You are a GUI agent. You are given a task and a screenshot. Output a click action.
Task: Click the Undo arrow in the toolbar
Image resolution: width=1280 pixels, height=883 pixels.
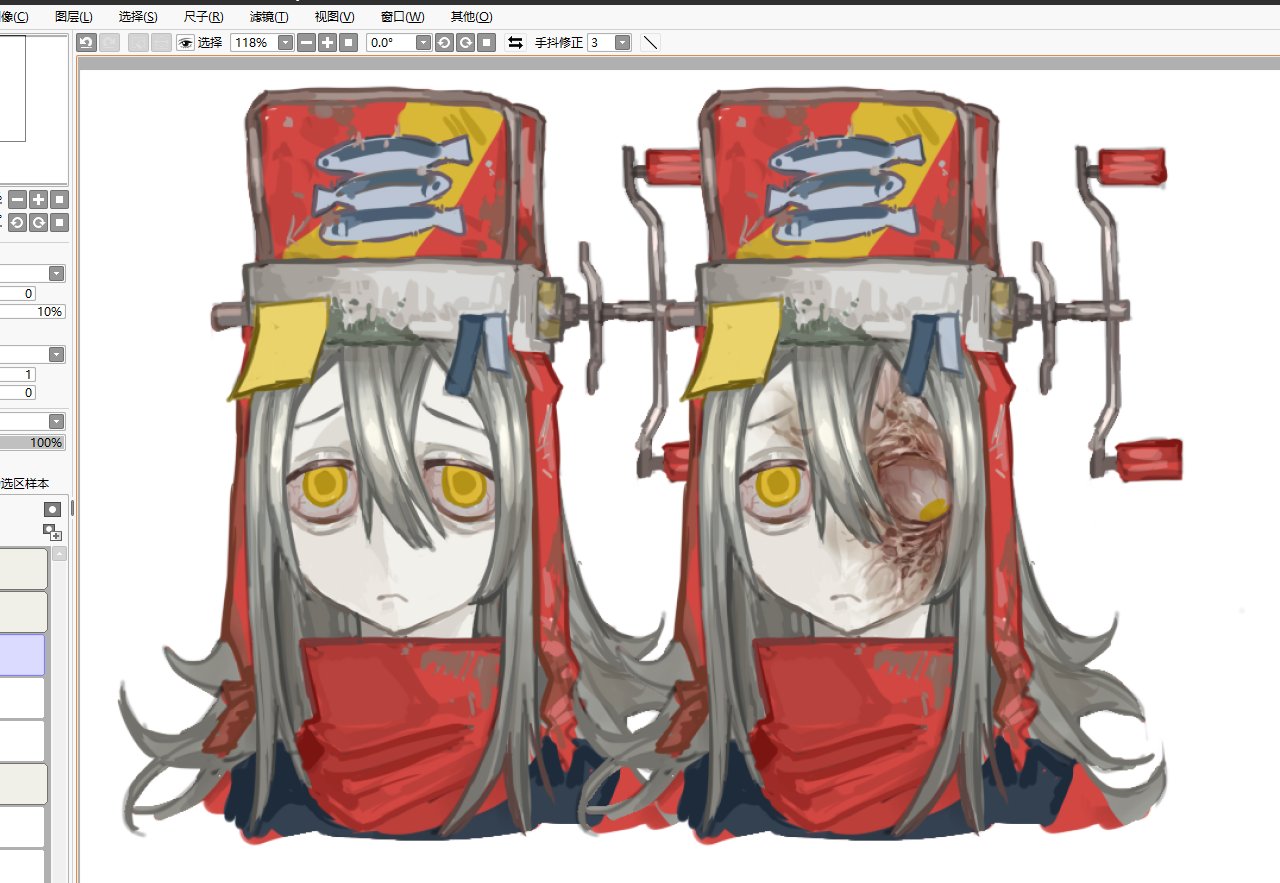[x=86, y=42]
